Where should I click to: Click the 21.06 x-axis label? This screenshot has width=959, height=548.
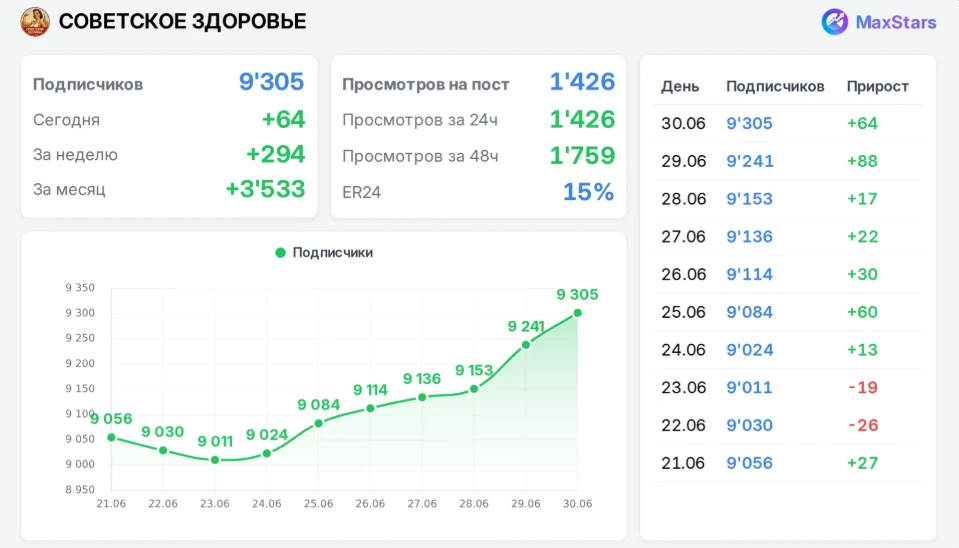pyautogui.click(x=111, y=504)
